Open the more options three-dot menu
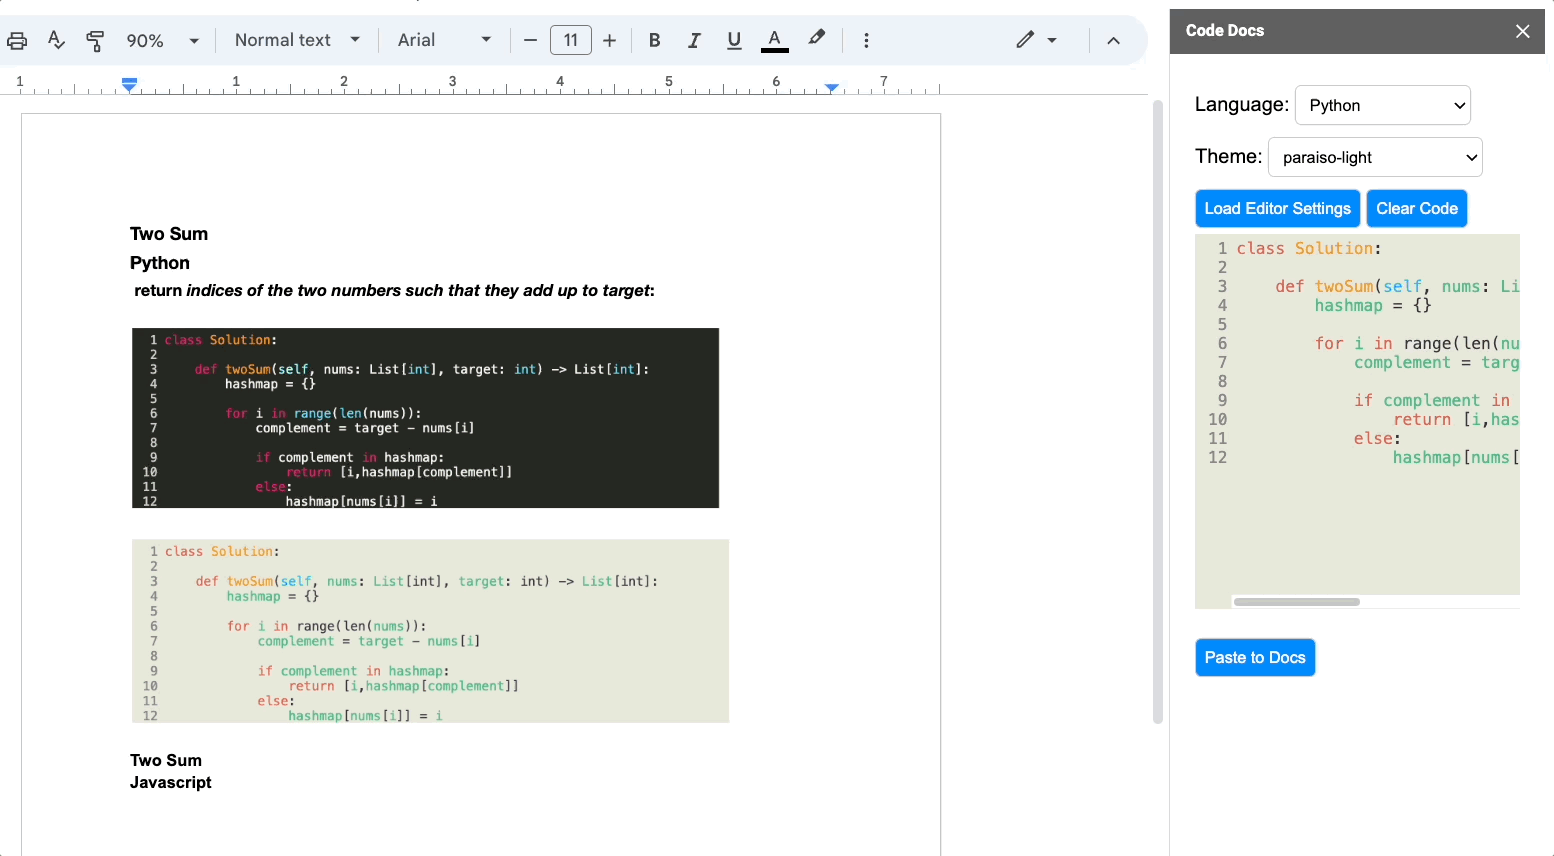Screen dimensions: 1554x856 (x=866, y=40)
